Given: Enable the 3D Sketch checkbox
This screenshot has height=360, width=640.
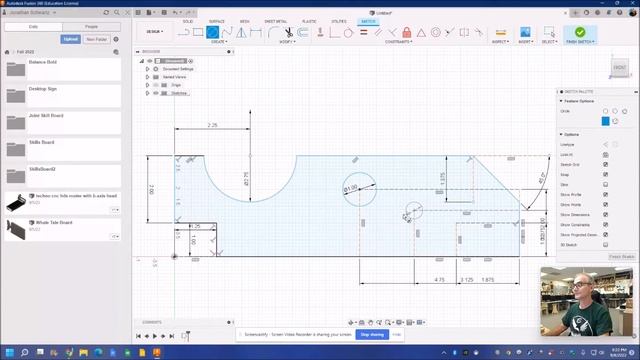Looking at the screenshot, I should [605, 245].
